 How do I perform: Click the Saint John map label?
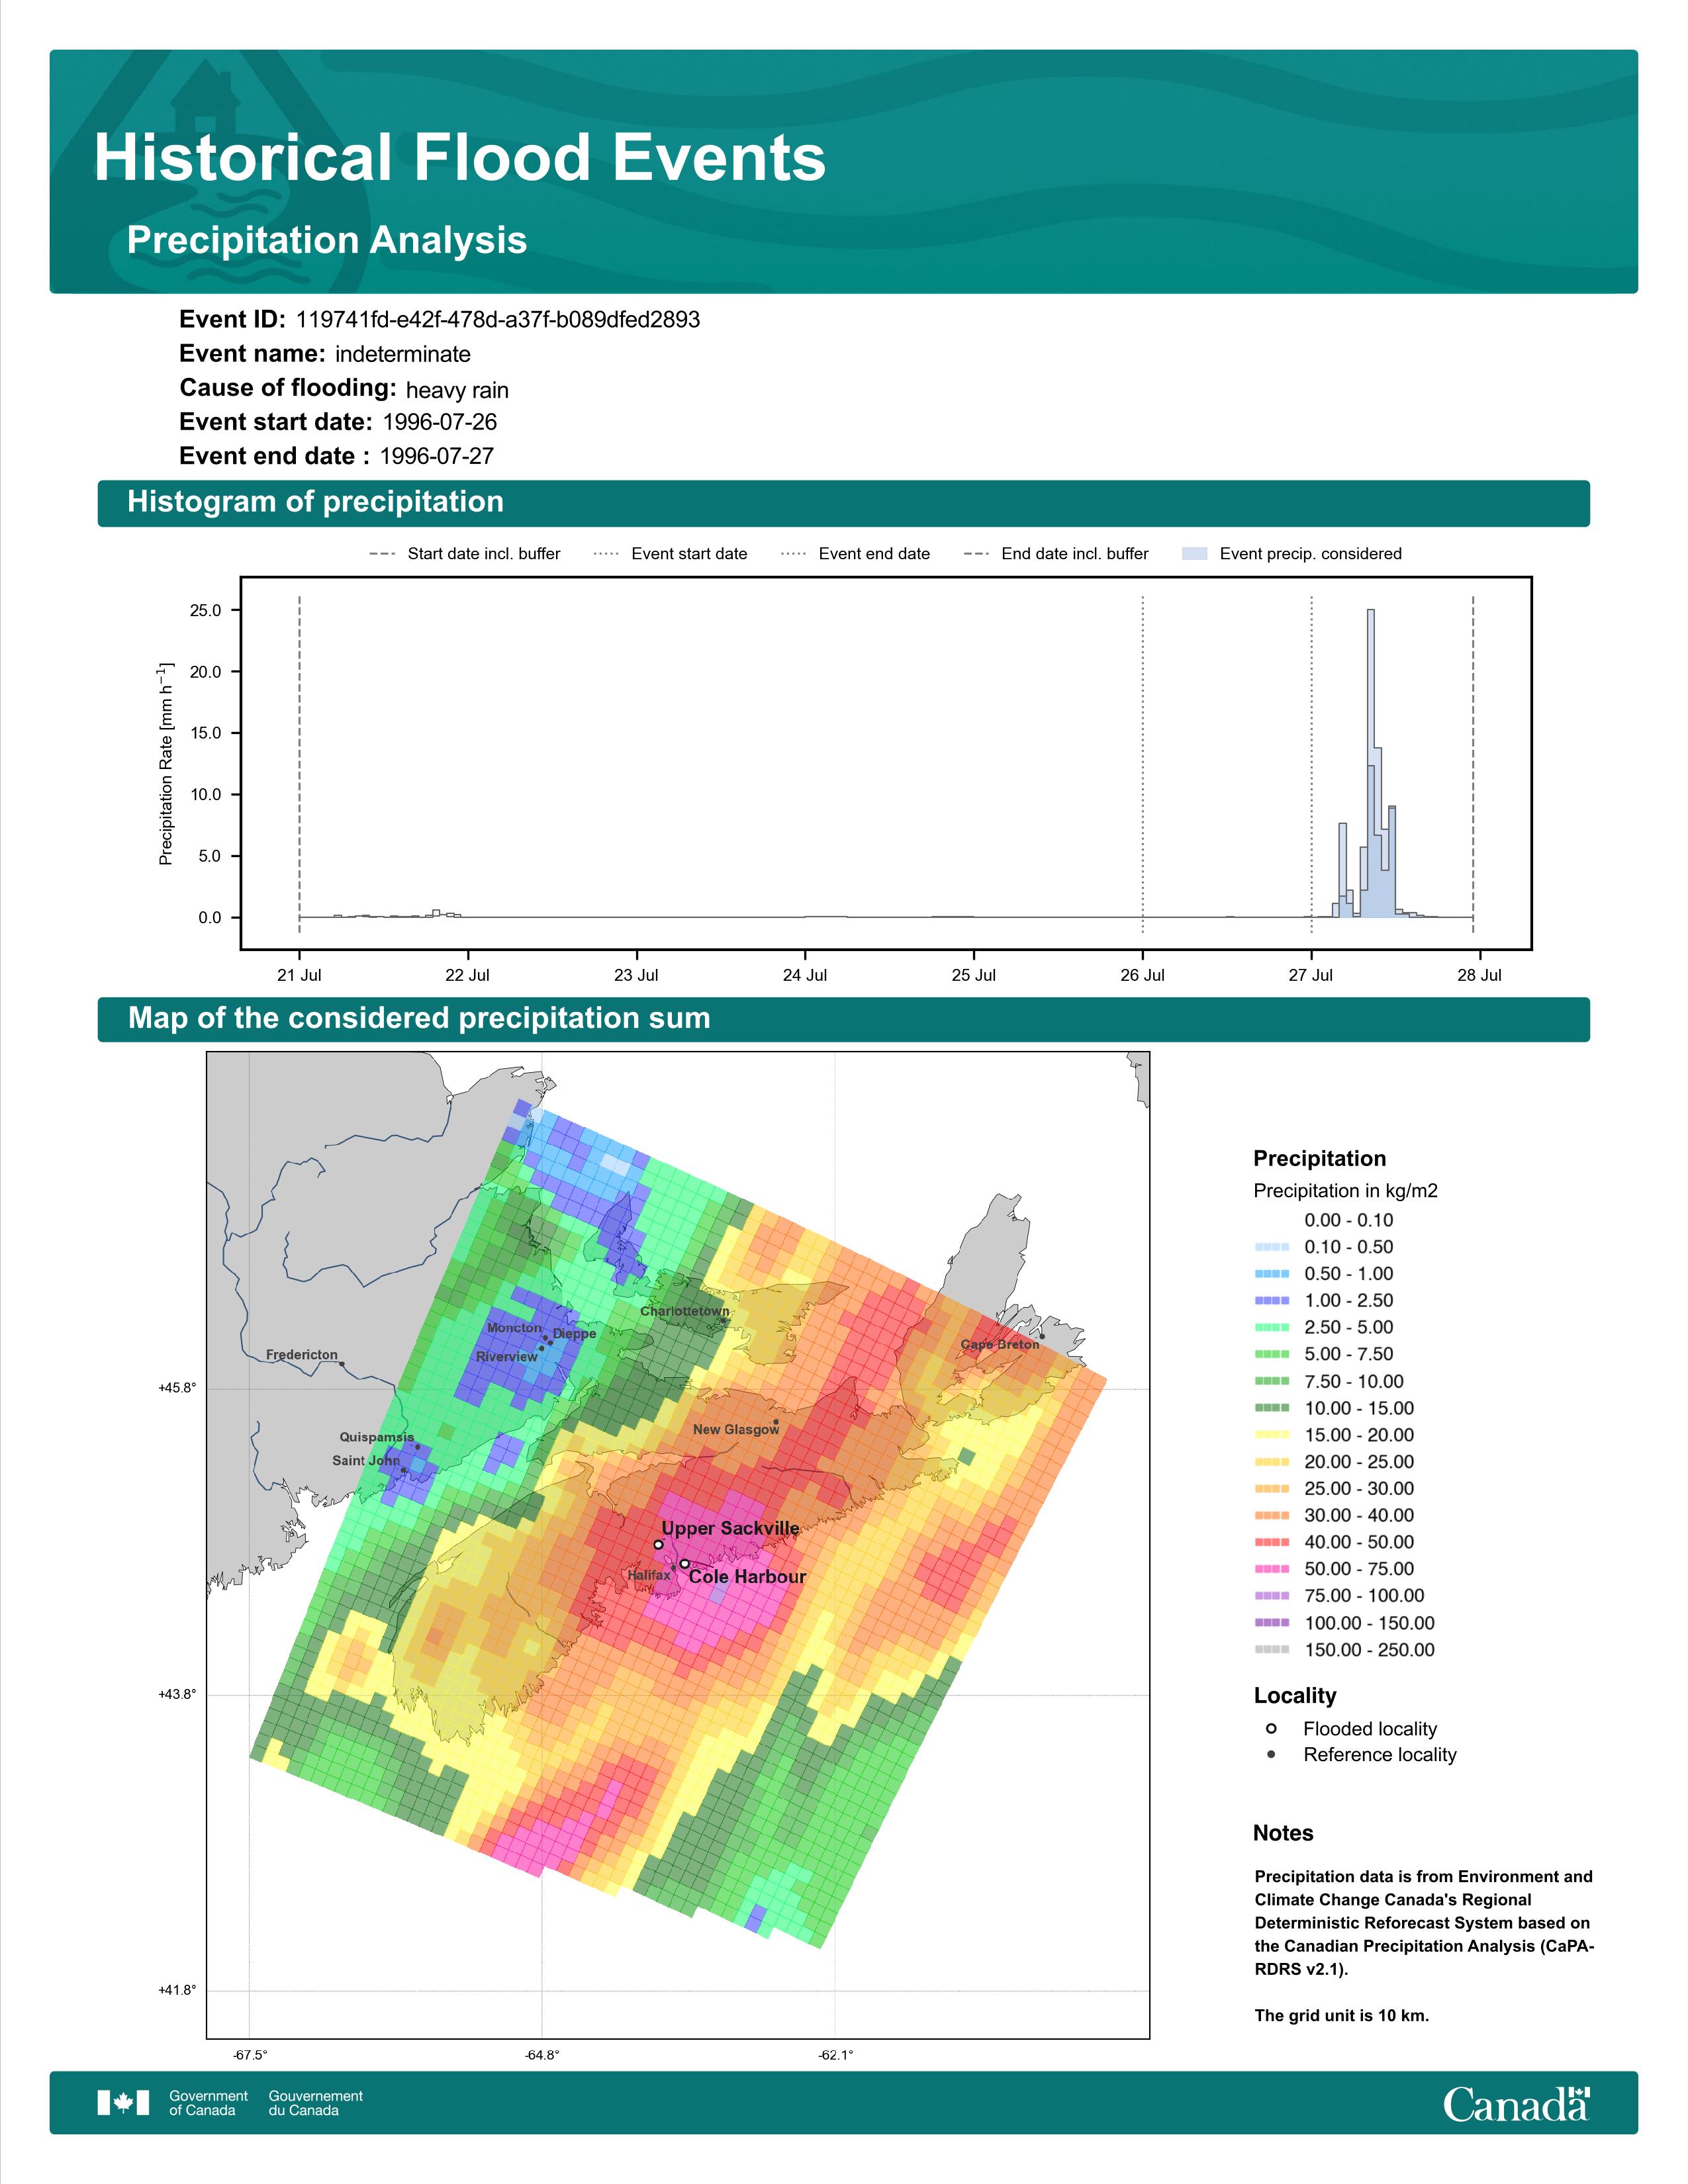(366, 1461)
